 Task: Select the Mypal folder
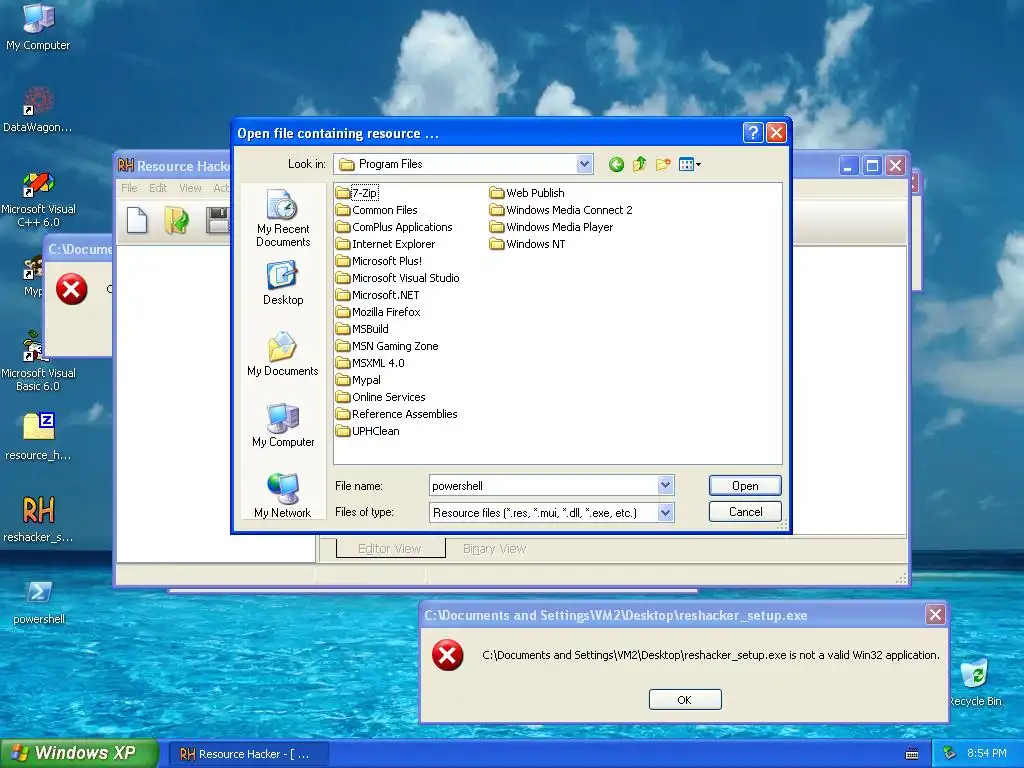click(359, 379)
